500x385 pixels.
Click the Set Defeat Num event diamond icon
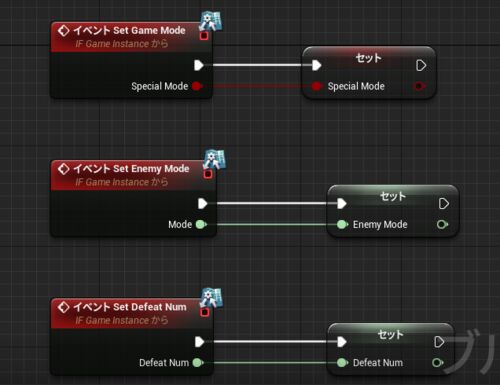pyautogui.click(x=63, y=307)
